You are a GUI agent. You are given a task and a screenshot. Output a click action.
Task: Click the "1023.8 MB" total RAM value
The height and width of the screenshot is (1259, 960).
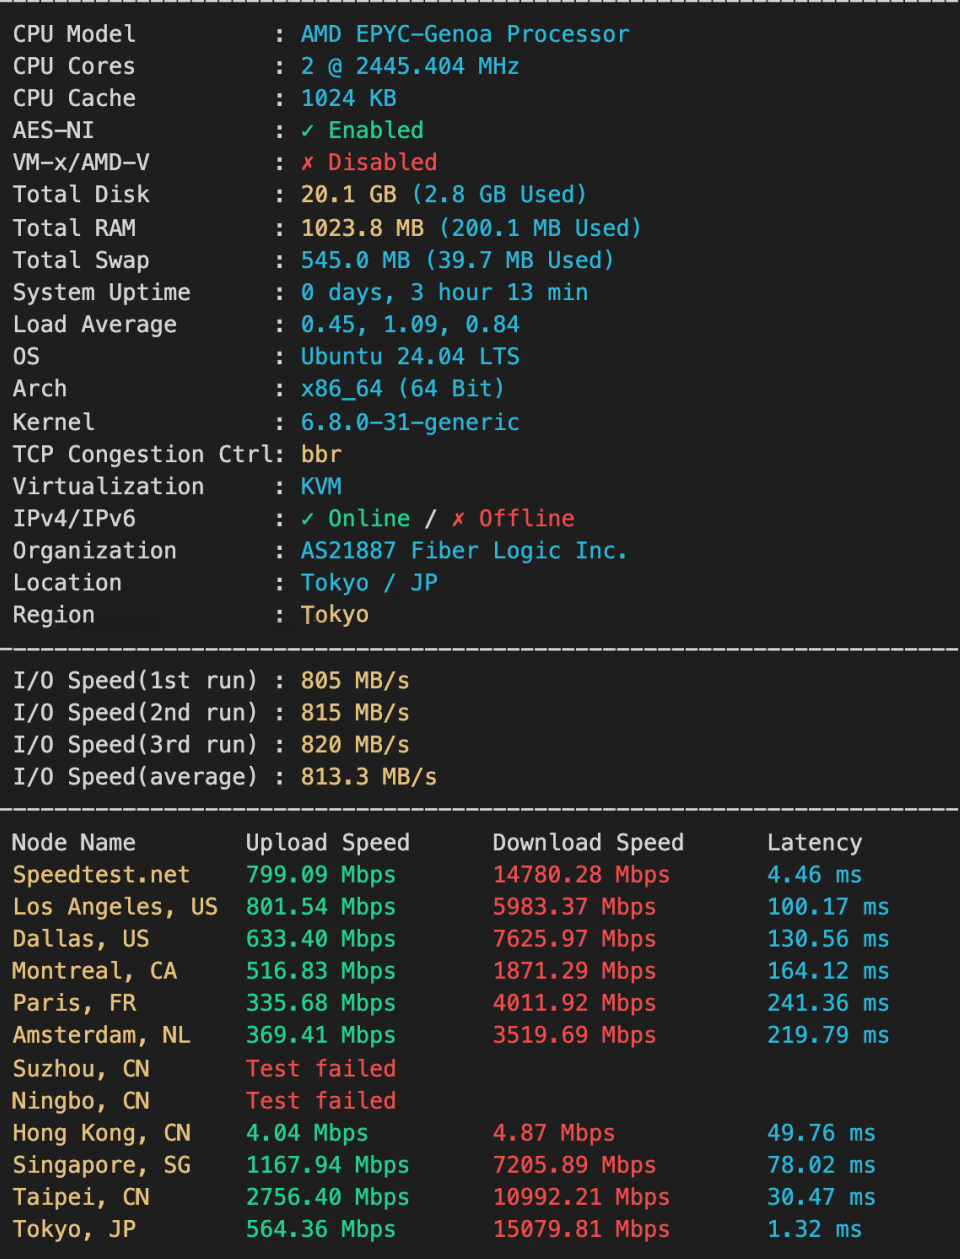(x=362, y=228)
